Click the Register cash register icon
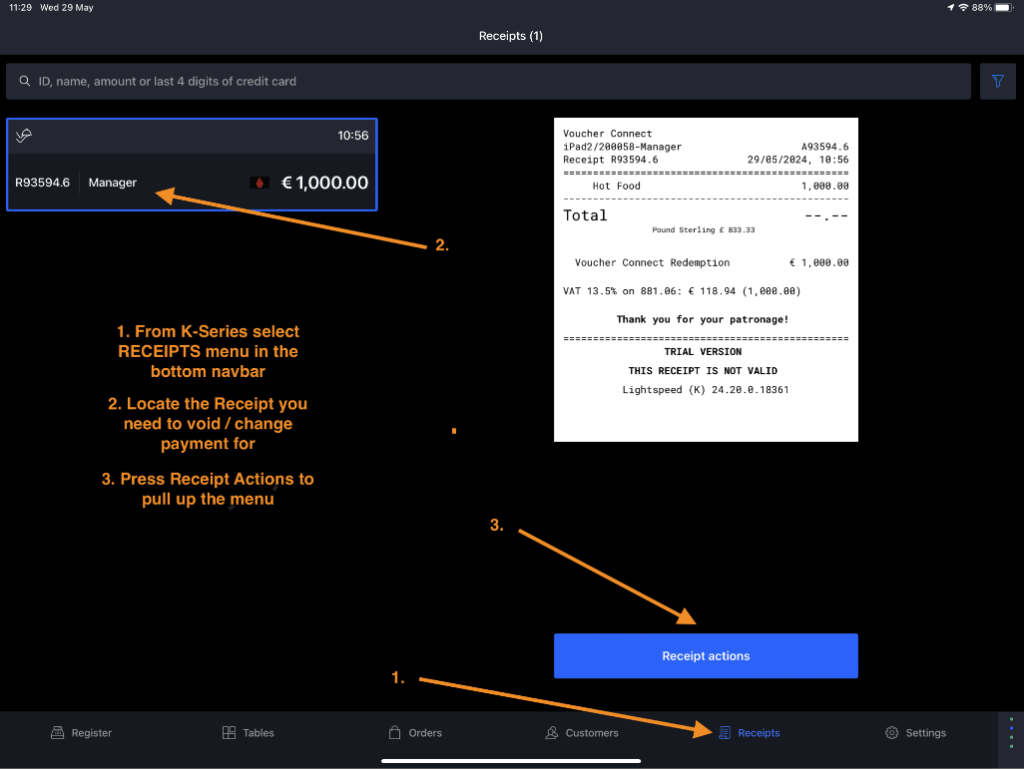The width and height of the screenshot is (1024, 770). pyautogui.click(x=57, y=733)
